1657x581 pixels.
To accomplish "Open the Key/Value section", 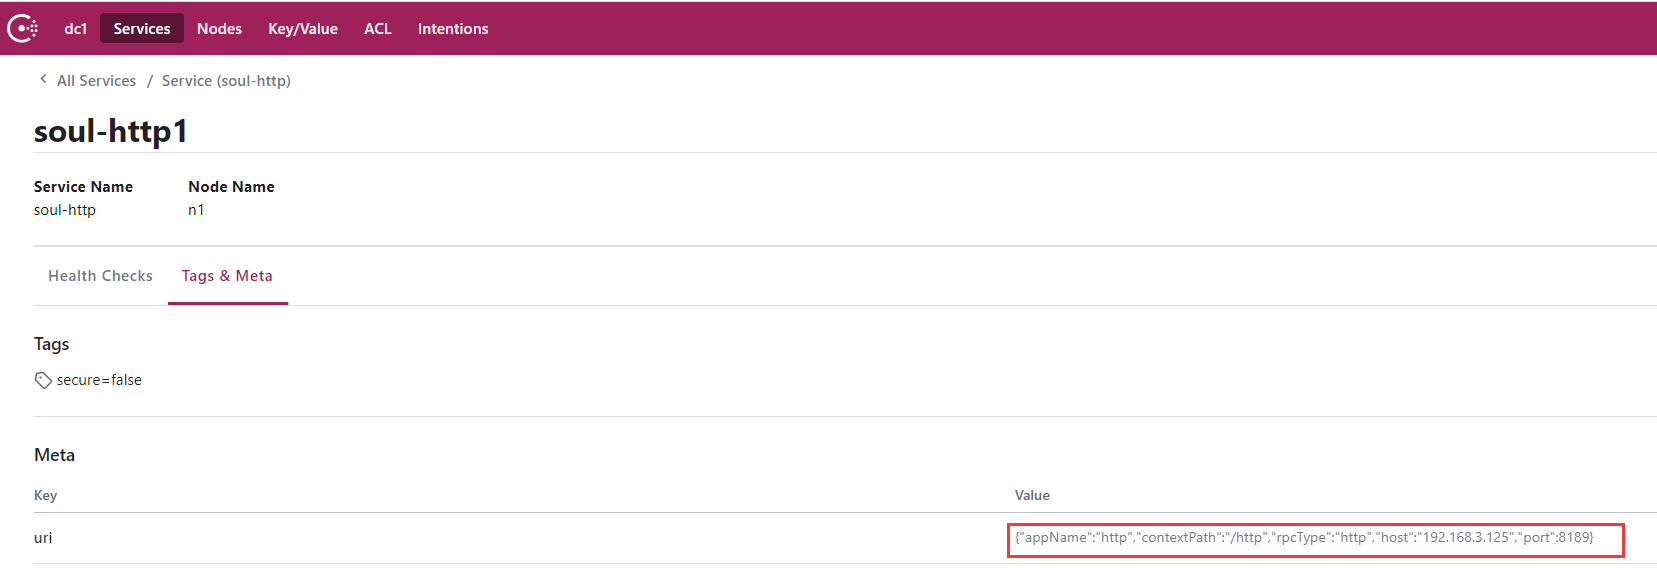I will tap(302, 29).
